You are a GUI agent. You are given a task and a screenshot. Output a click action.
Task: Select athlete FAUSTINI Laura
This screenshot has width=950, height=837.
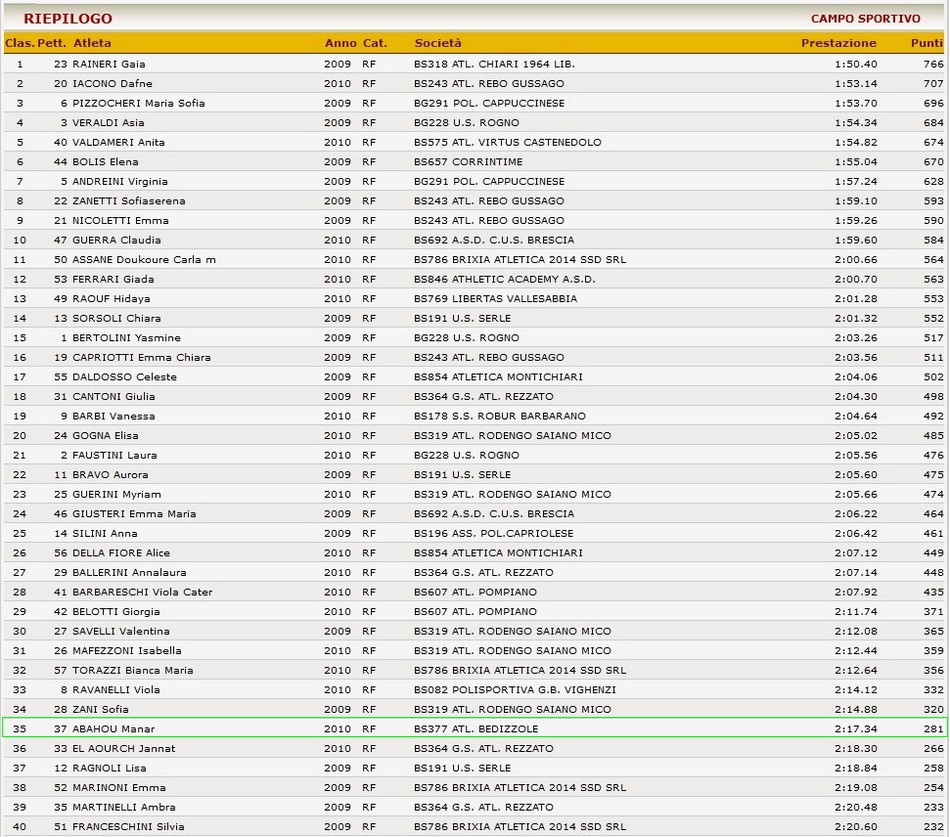click(115, 455)
